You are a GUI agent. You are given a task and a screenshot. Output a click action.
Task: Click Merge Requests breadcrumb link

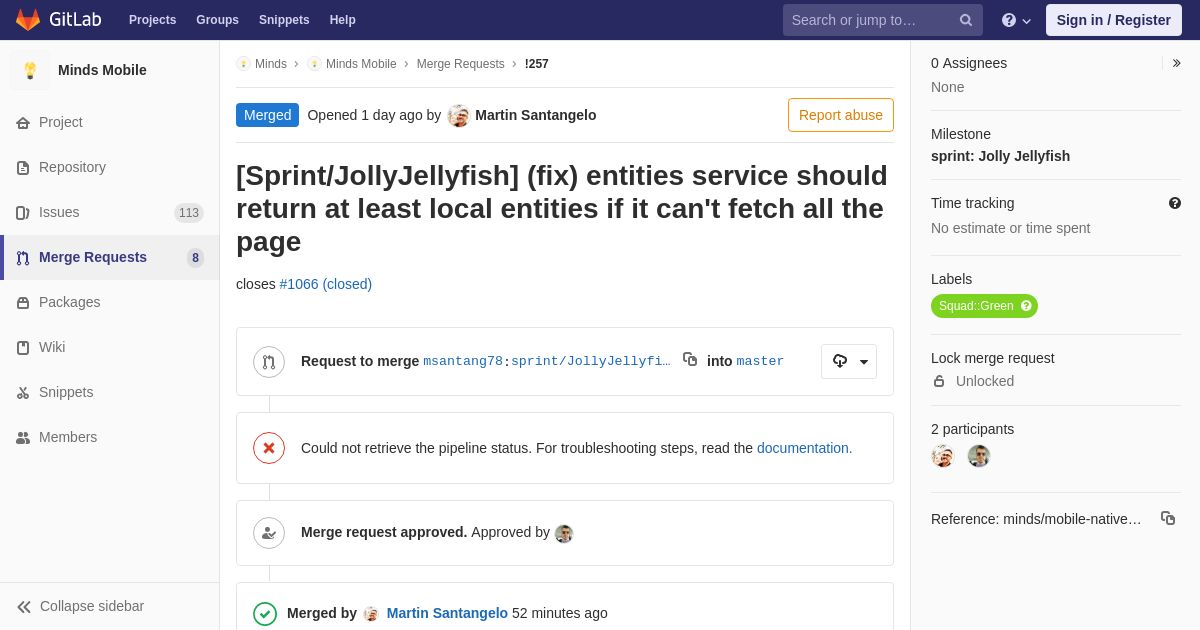pyautogui.click(x=461, y=64)
